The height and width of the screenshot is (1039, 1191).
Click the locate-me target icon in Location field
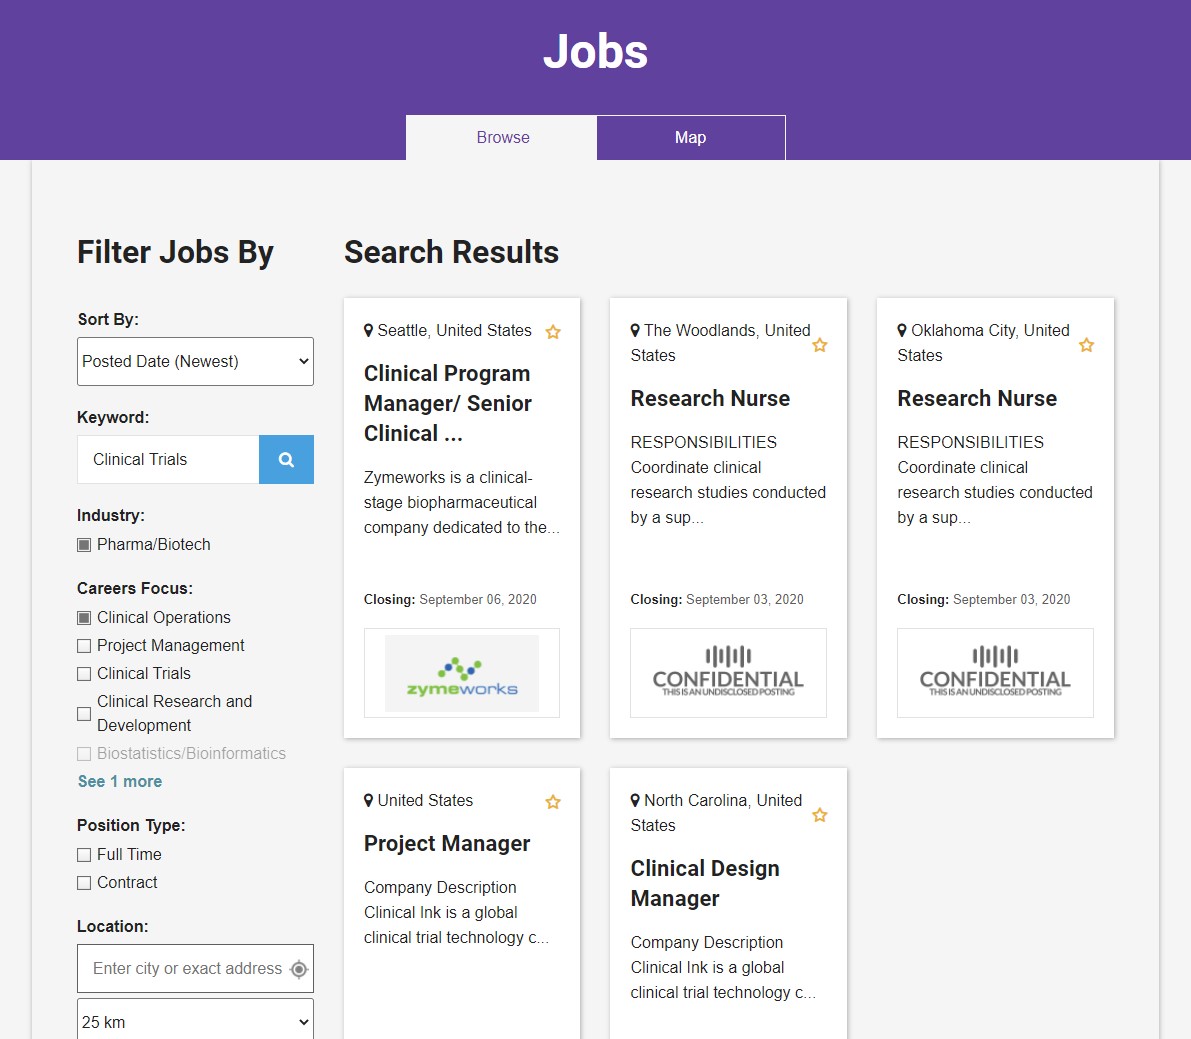299,969
